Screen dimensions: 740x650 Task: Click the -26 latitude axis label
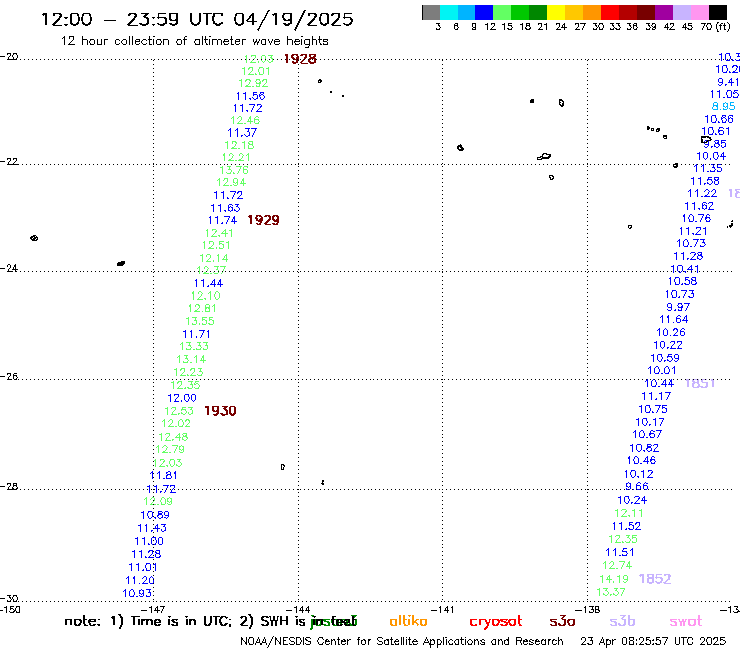tap(9, 377)
